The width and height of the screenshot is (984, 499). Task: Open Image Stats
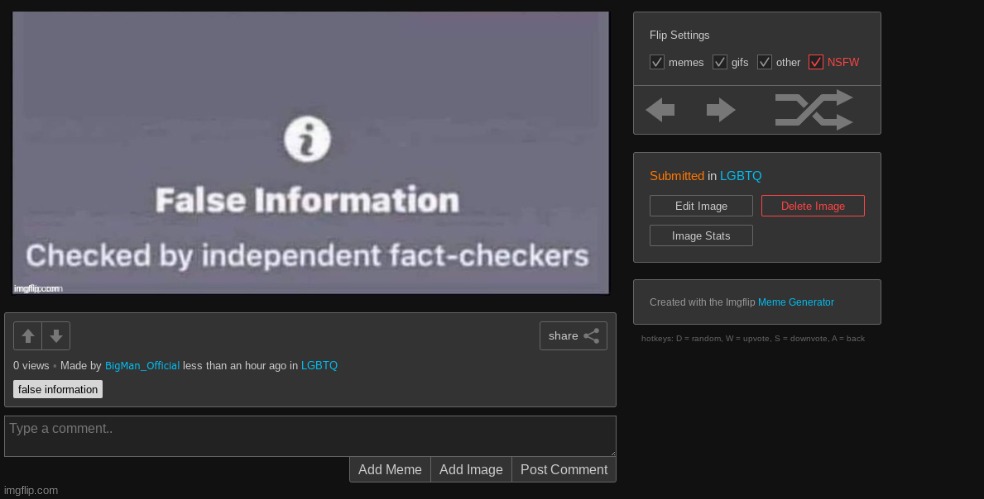point(701,236)
